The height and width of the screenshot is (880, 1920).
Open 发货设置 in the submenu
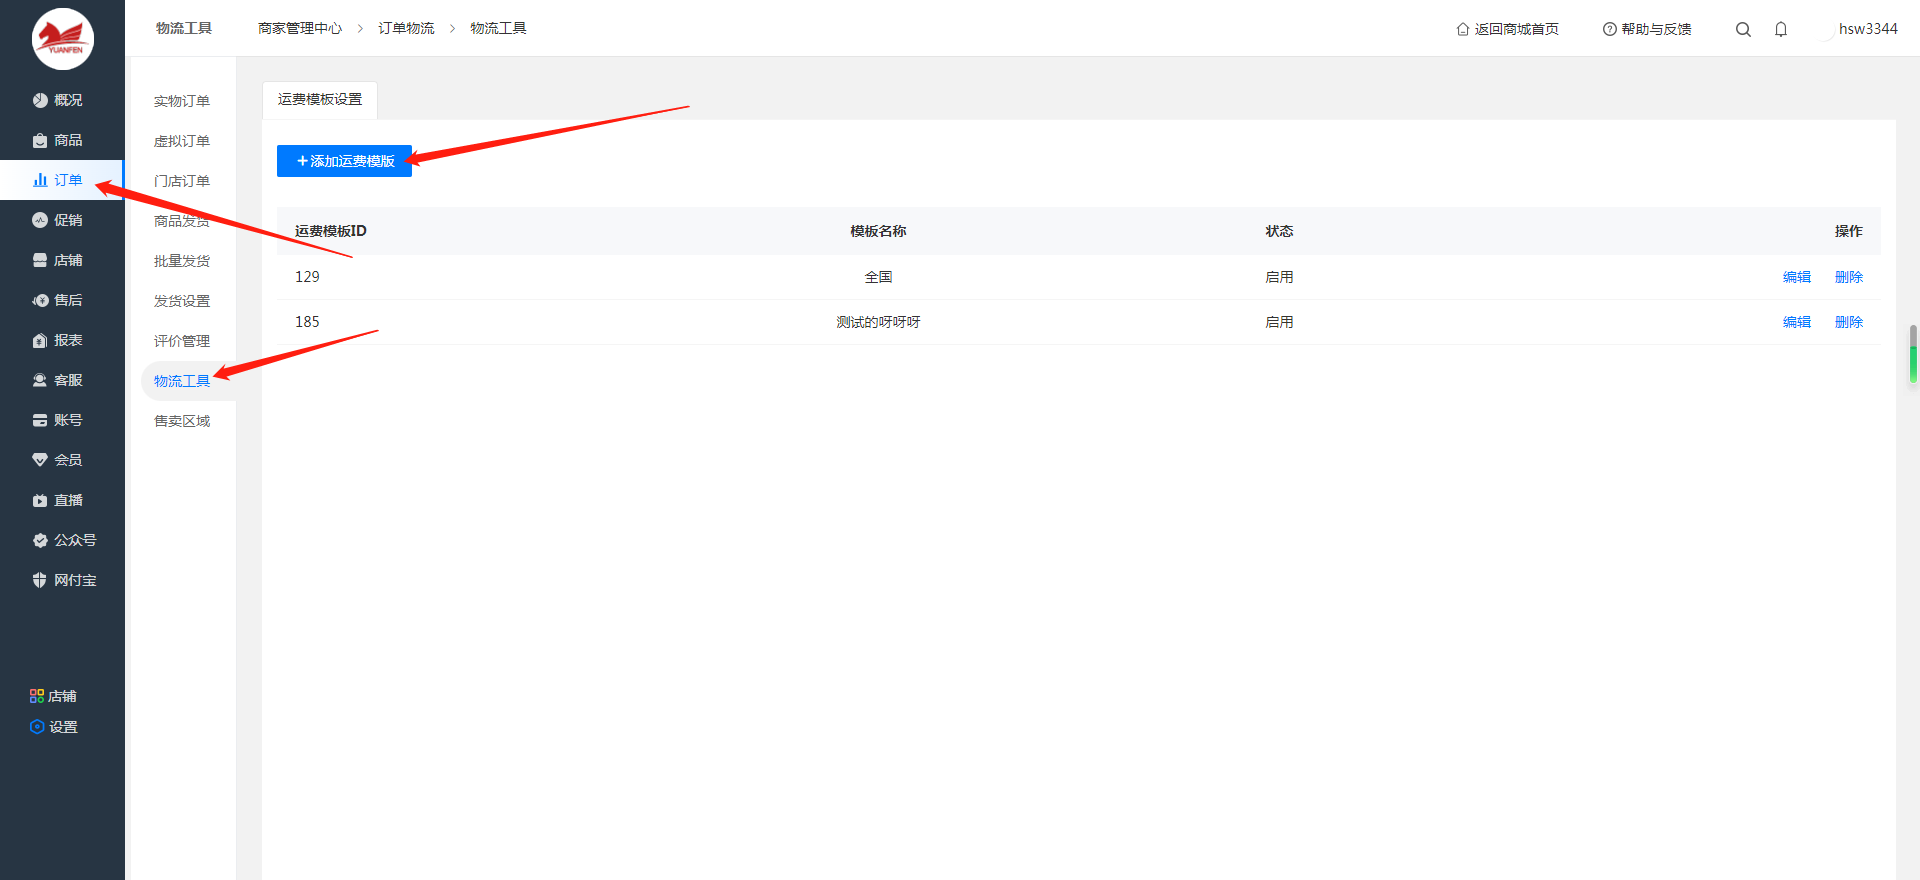(x=182, y=301)
